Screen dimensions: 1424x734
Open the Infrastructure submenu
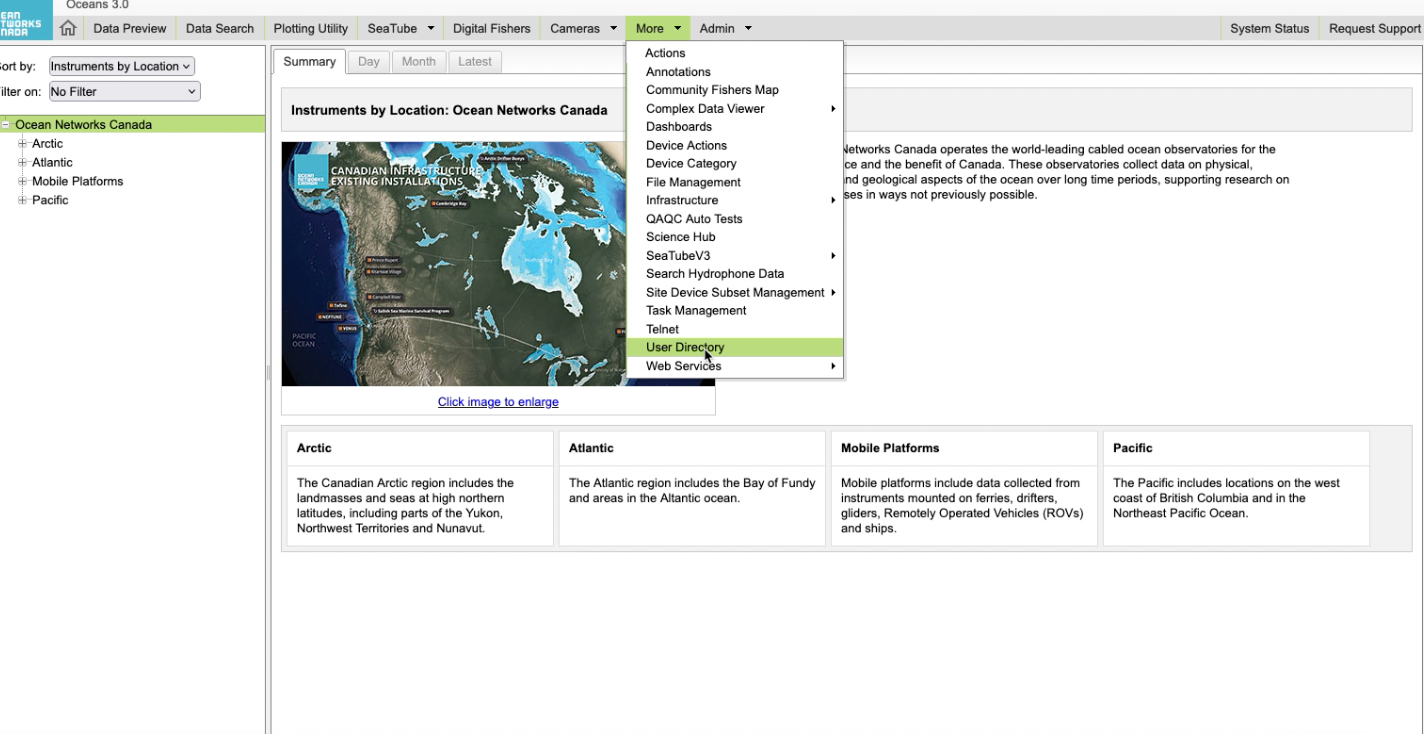(x=734, y=200)
